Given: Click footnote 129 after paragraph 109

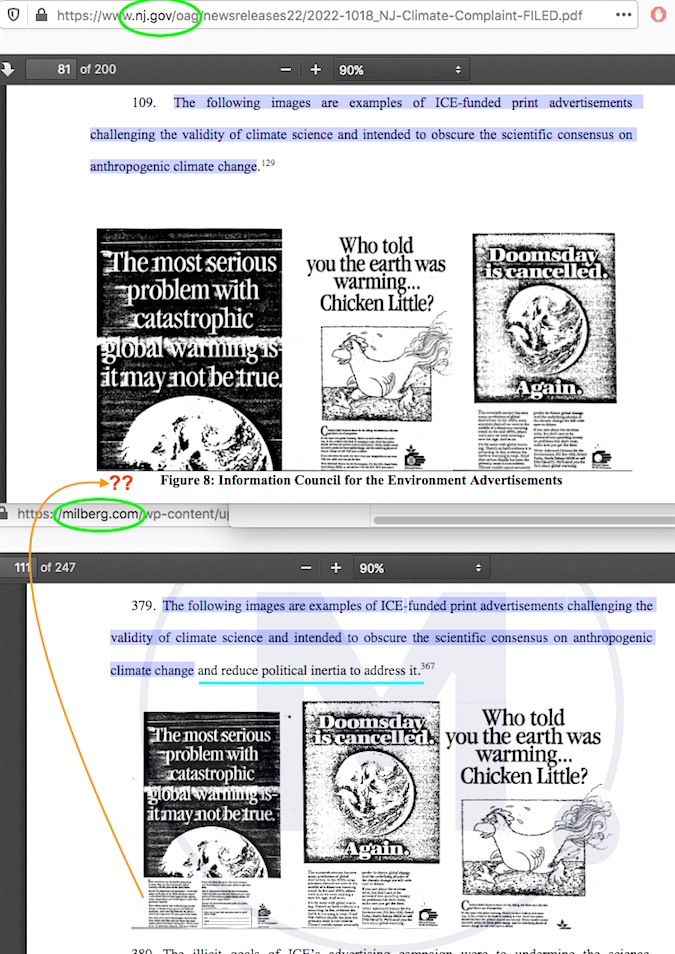Looking at the screenshot, I should 268,162.
